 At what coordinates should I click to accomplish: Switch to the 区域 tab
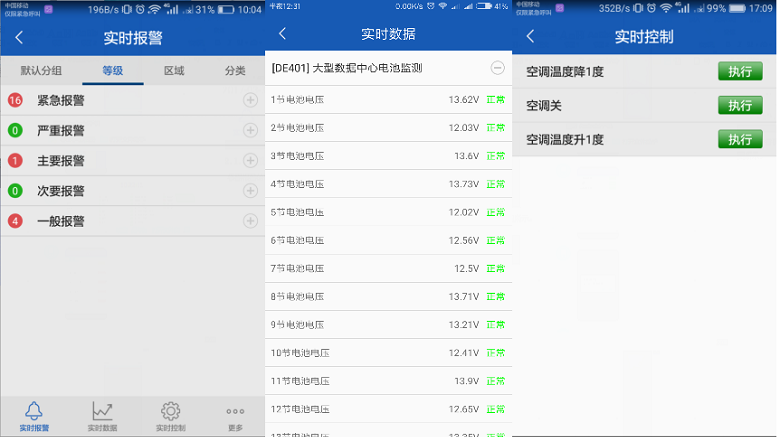coord(174,71)
